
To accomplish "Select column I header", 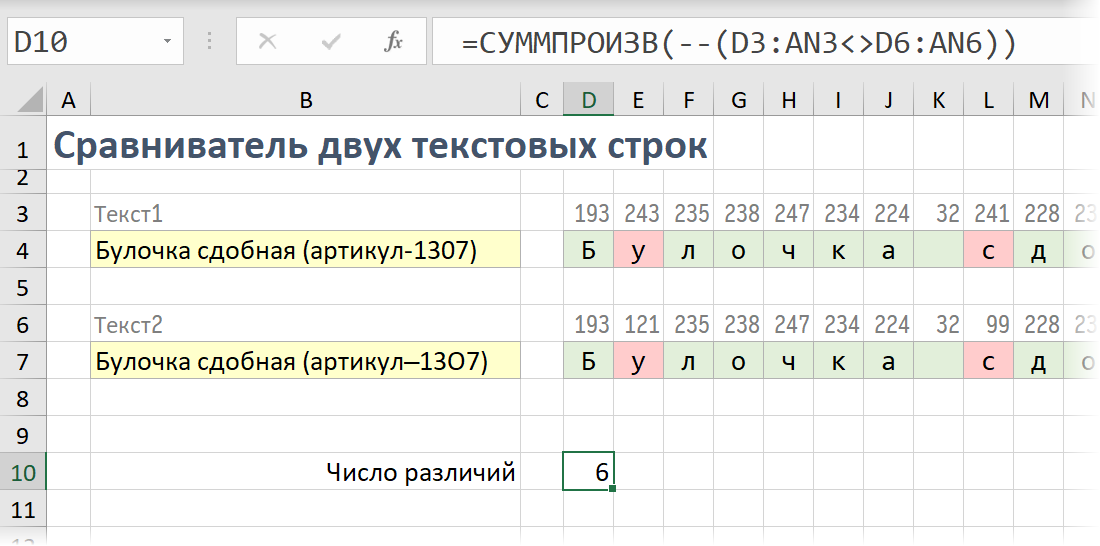I will [838, 100].
